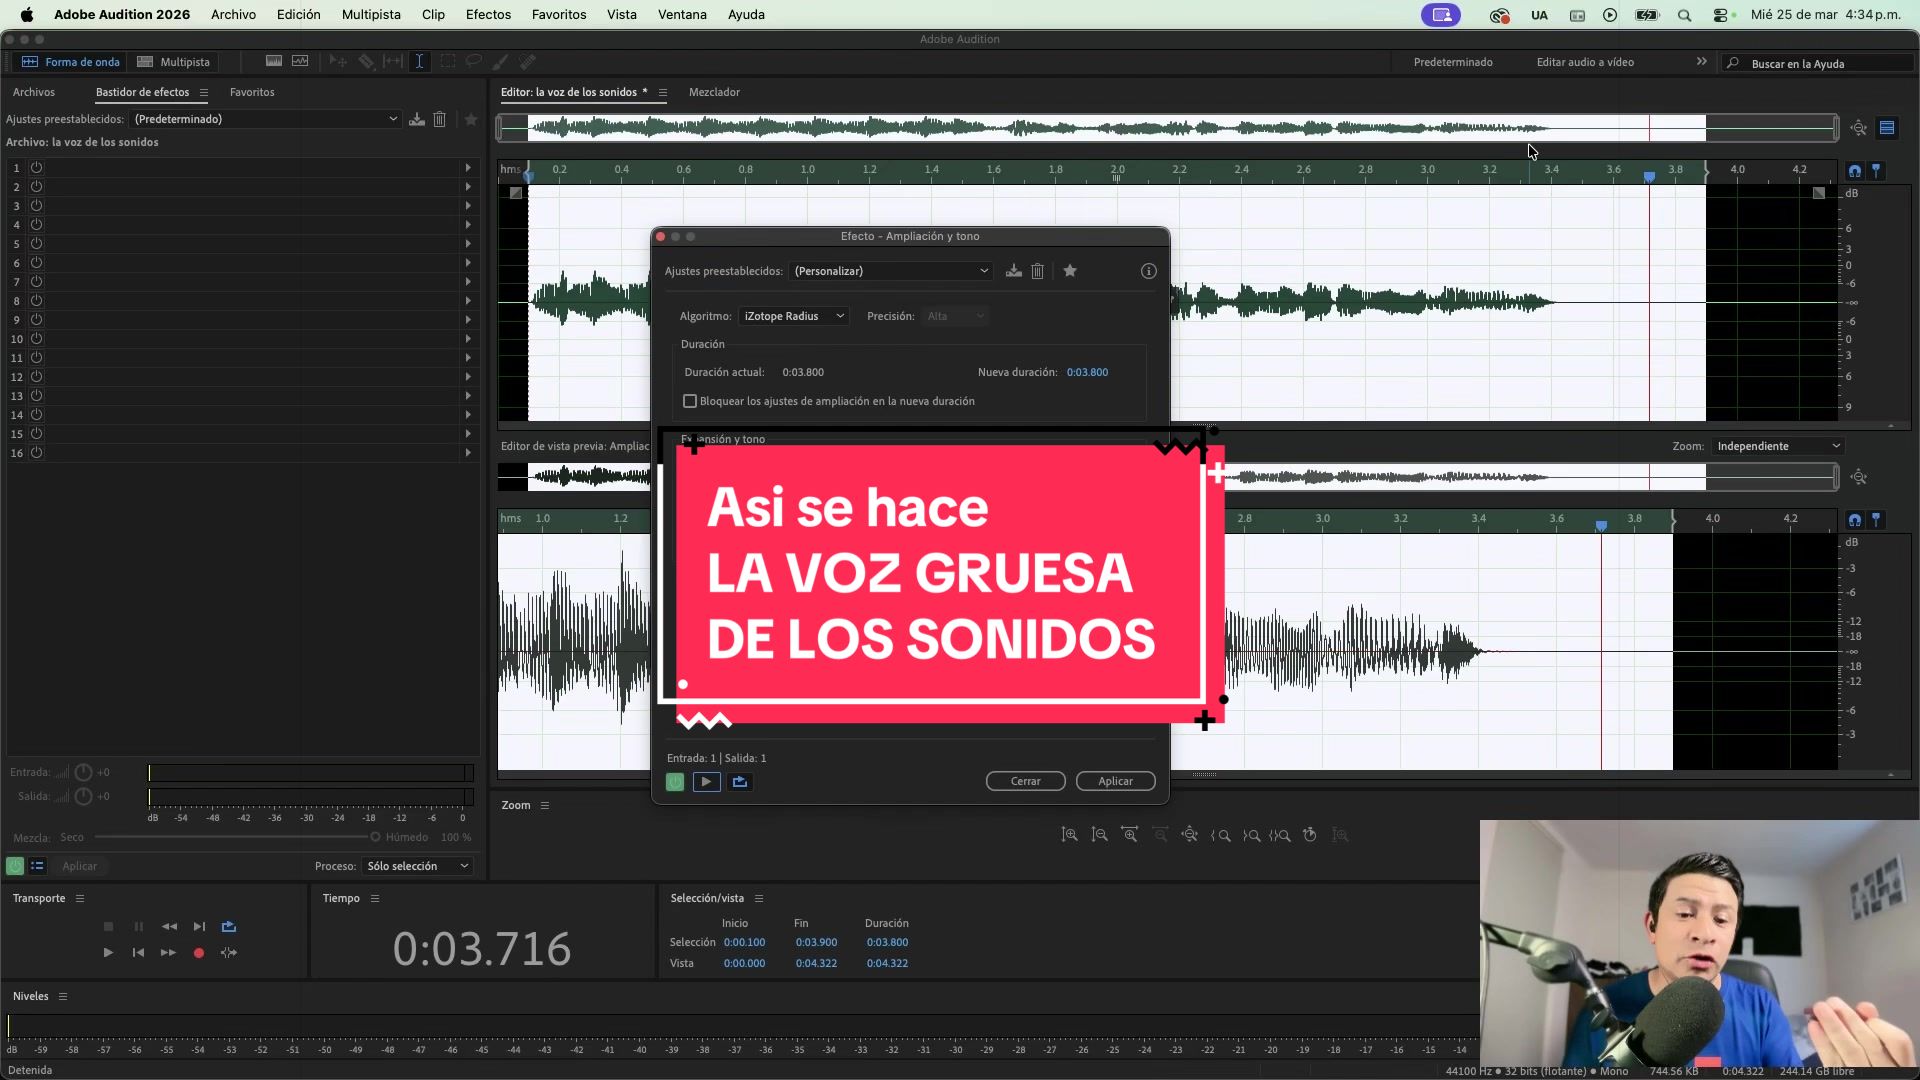This screenshot has width=1920, height=1080.
Task: Play audio in Transporte panel
Action: (x=108, y=953)
